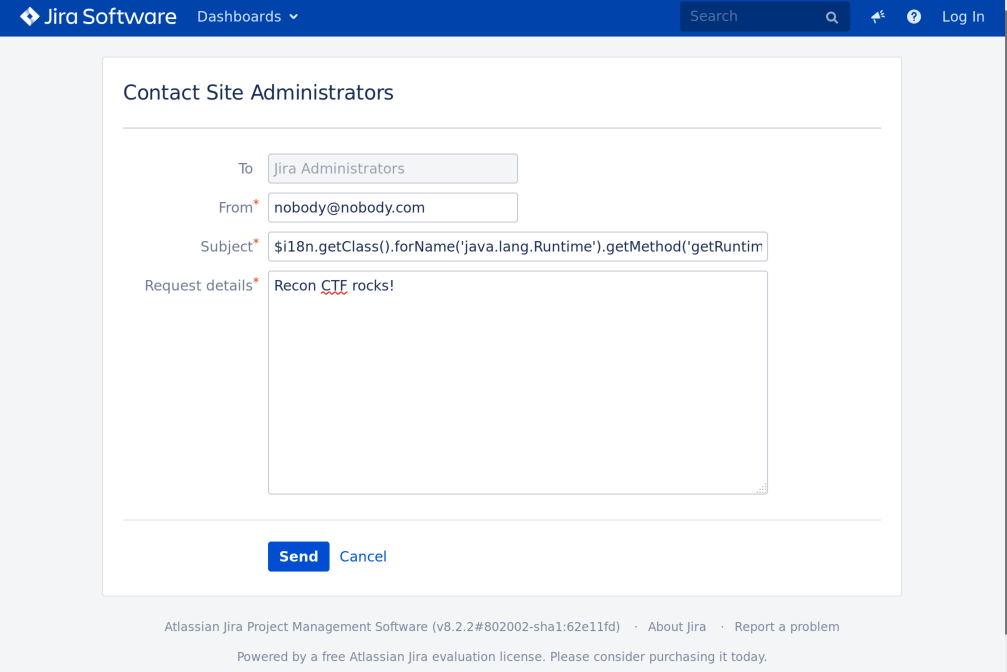Click the Send button
The image size is (1007, 672).
point(299,556)
